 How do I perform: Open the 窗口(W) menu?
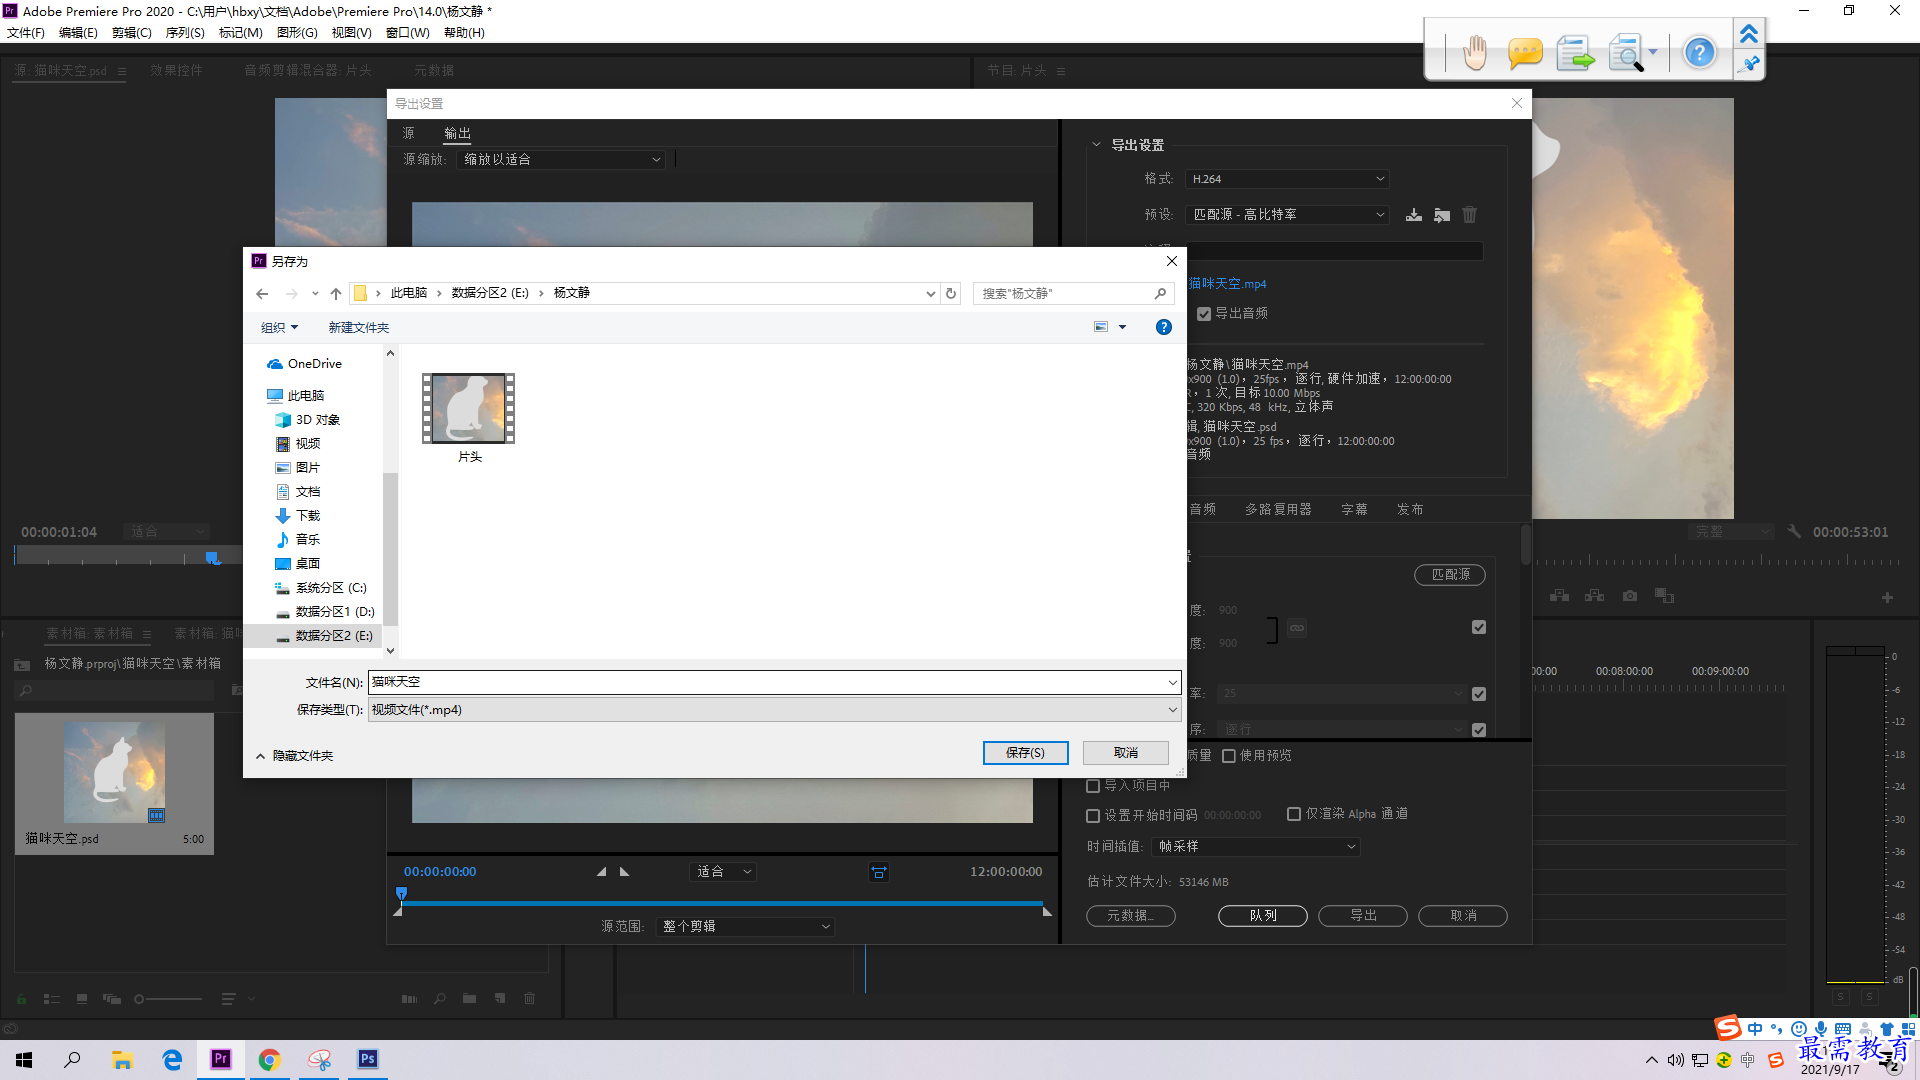point(408,33)
